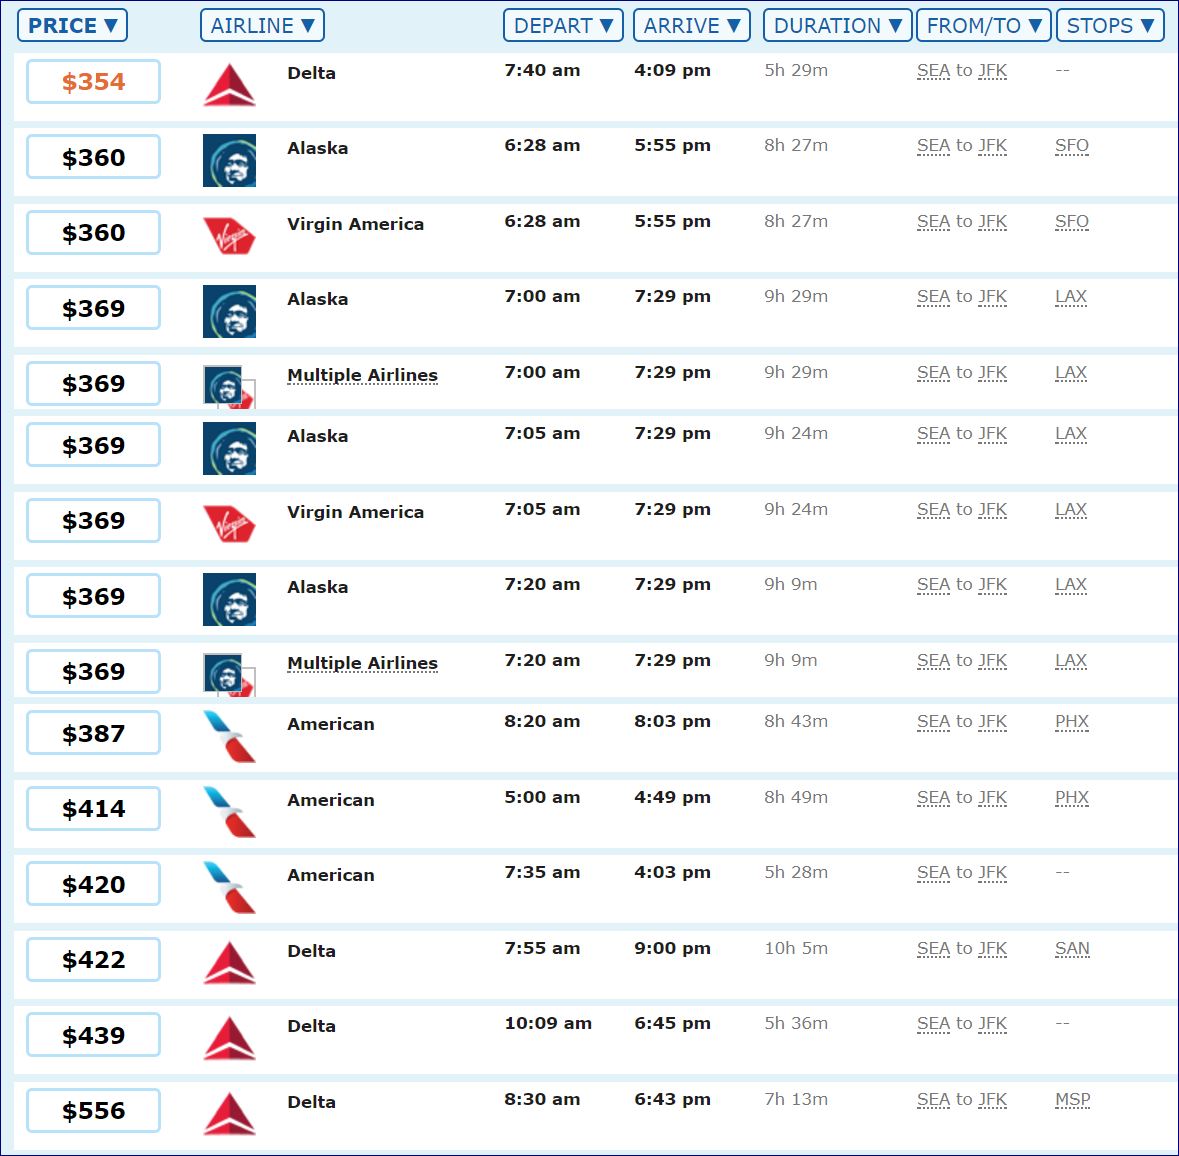The width and height of the screenshot is (1179, 1156).
Task: Open the MSP stop link on the $556 flight
Action: 1072,1100
